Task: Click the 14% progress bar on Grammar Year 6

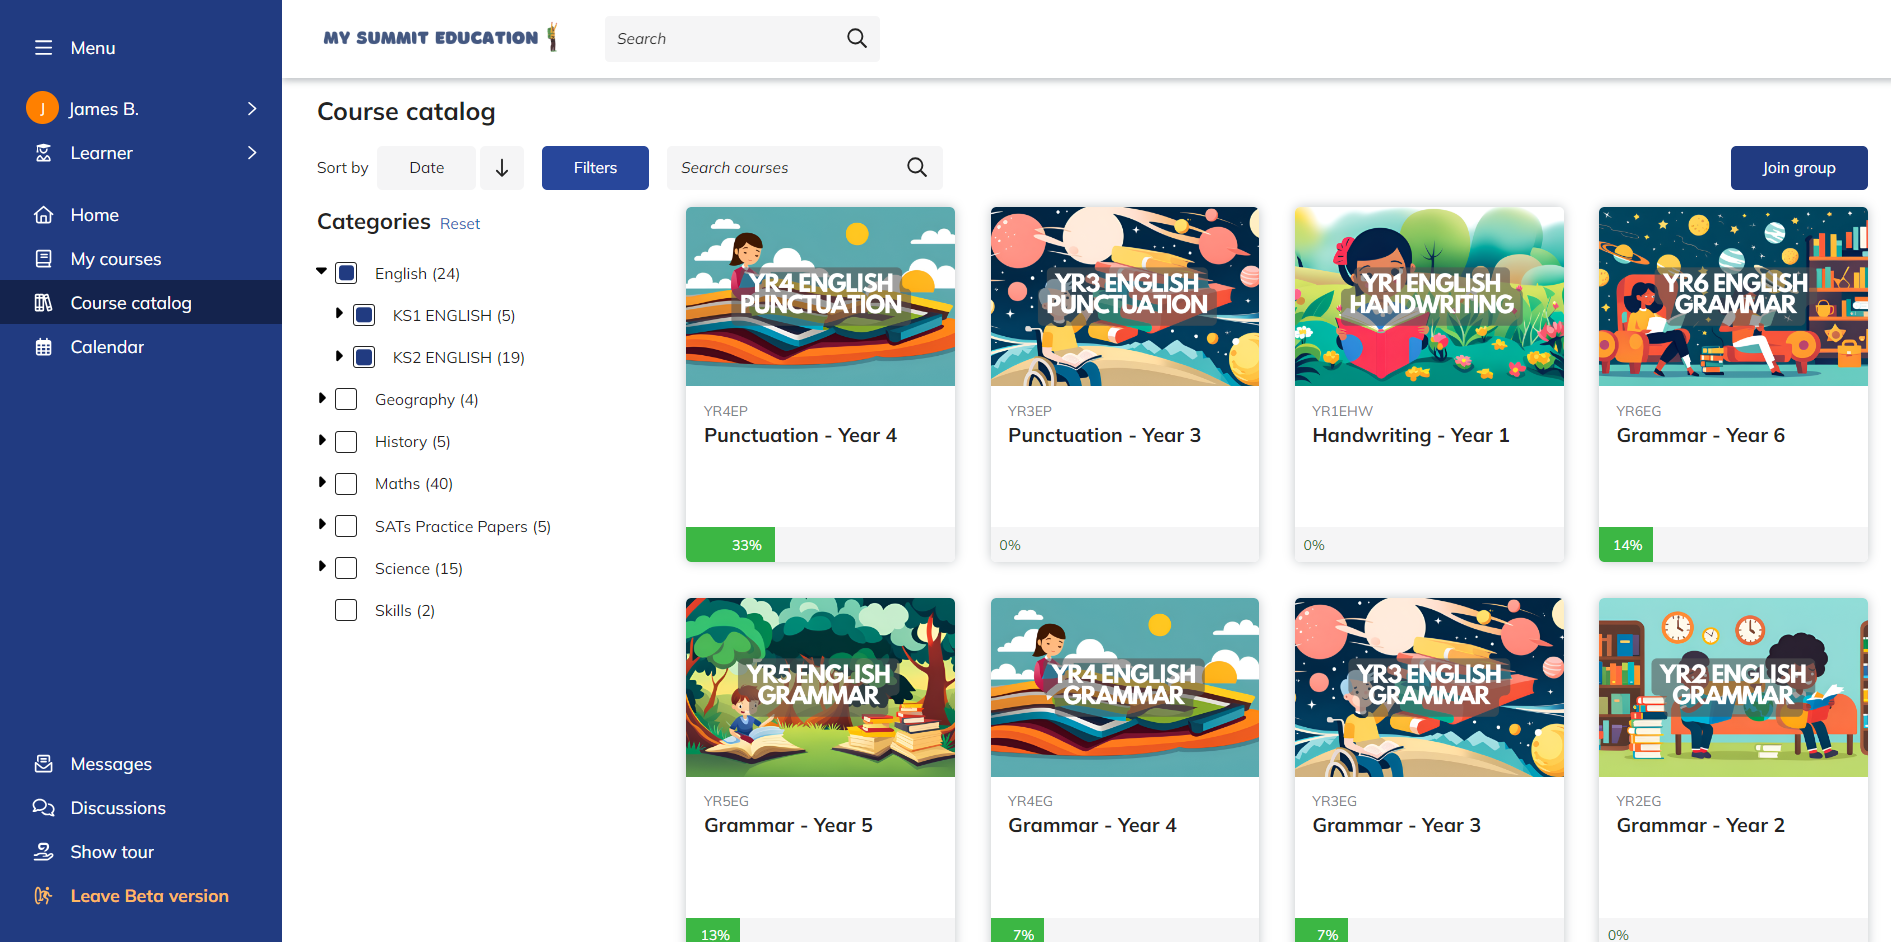Action: tap(1626, 545)
